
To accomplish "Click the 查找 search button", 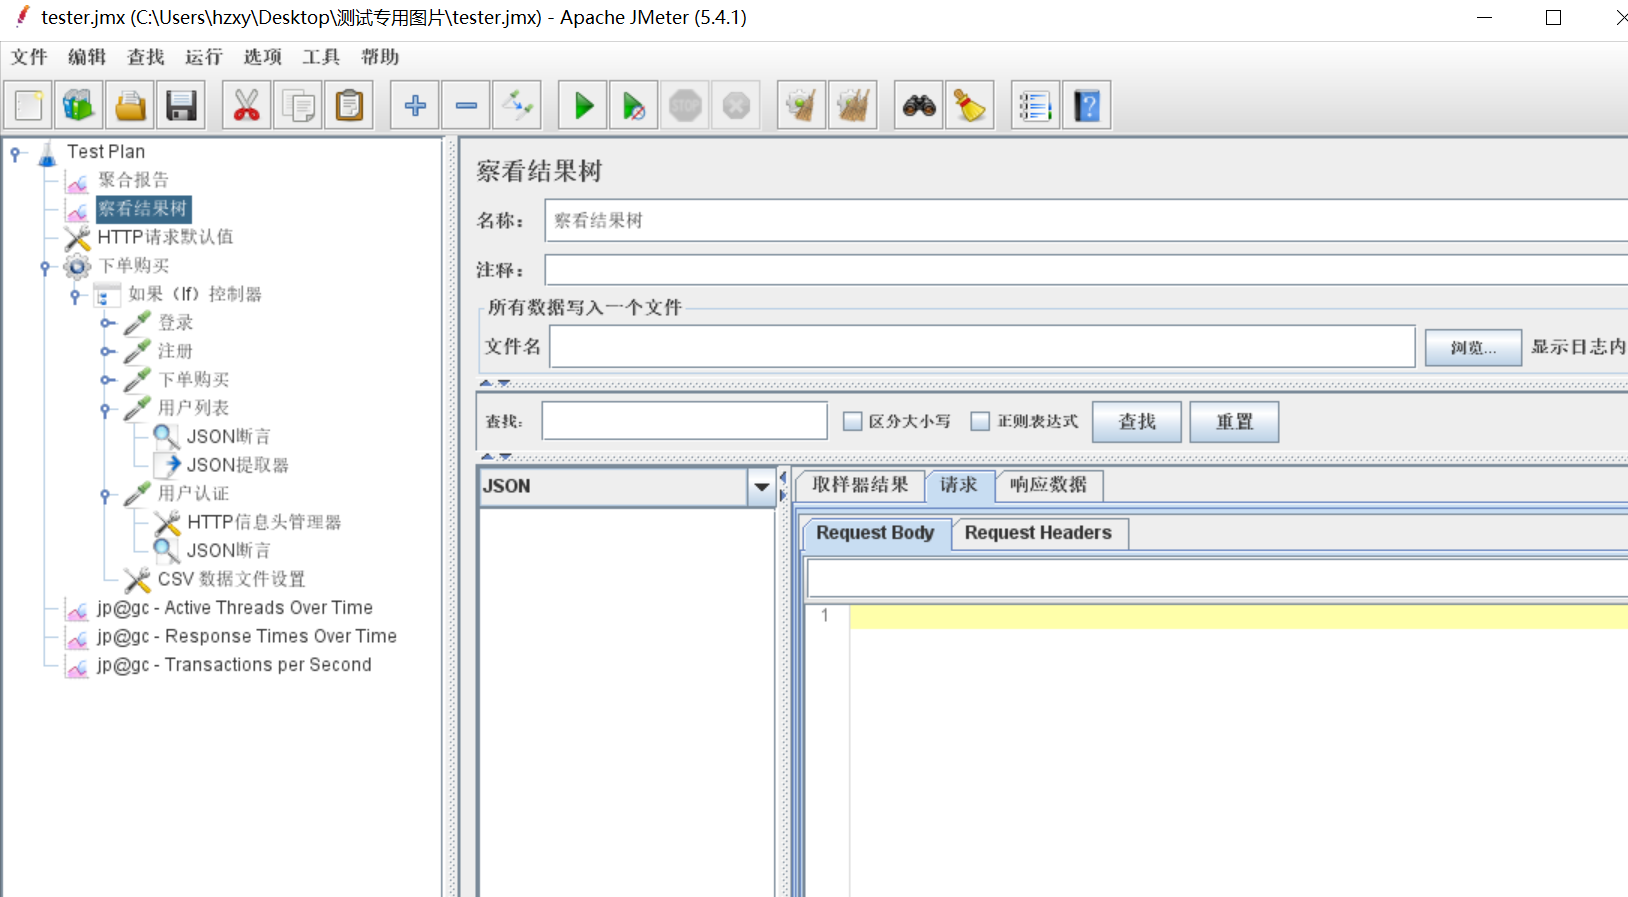I will pos(1137,422).
